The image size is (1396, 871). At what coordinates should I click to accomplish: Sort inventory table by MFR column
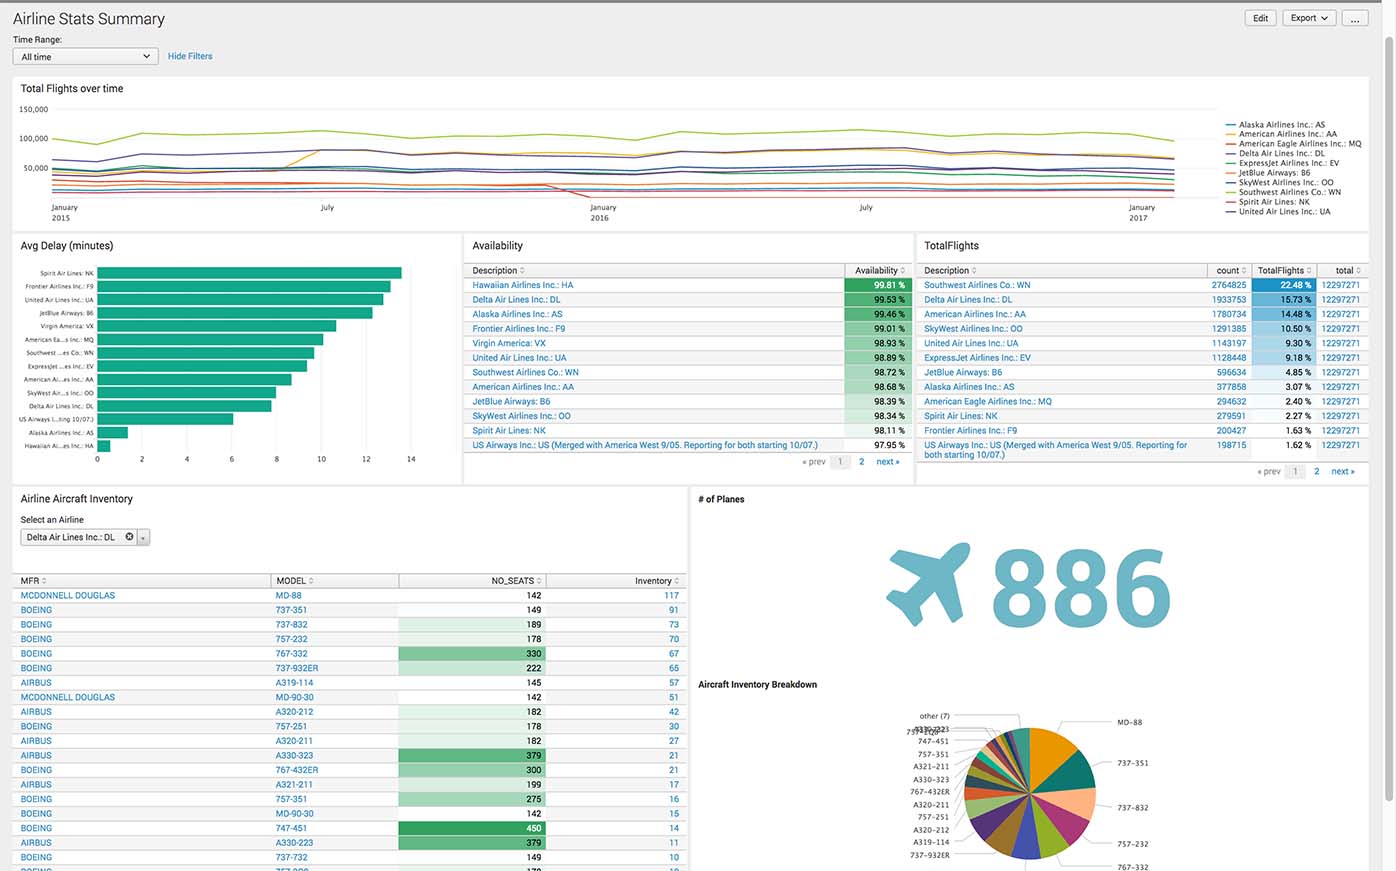[33, 581]
